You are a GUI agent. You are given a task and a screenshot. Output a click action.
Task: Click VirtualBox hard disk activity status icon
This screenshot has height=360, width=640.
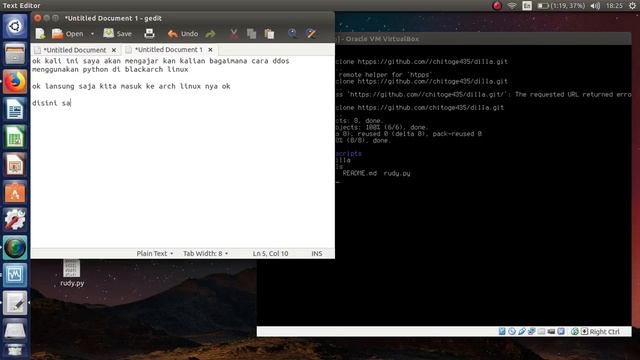(502, 331)
